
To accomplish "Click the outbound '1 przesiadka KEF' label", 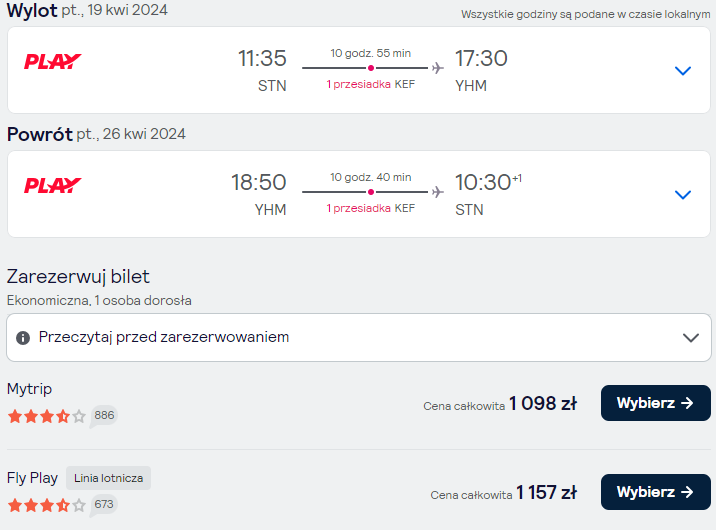I will coord(370,84).
